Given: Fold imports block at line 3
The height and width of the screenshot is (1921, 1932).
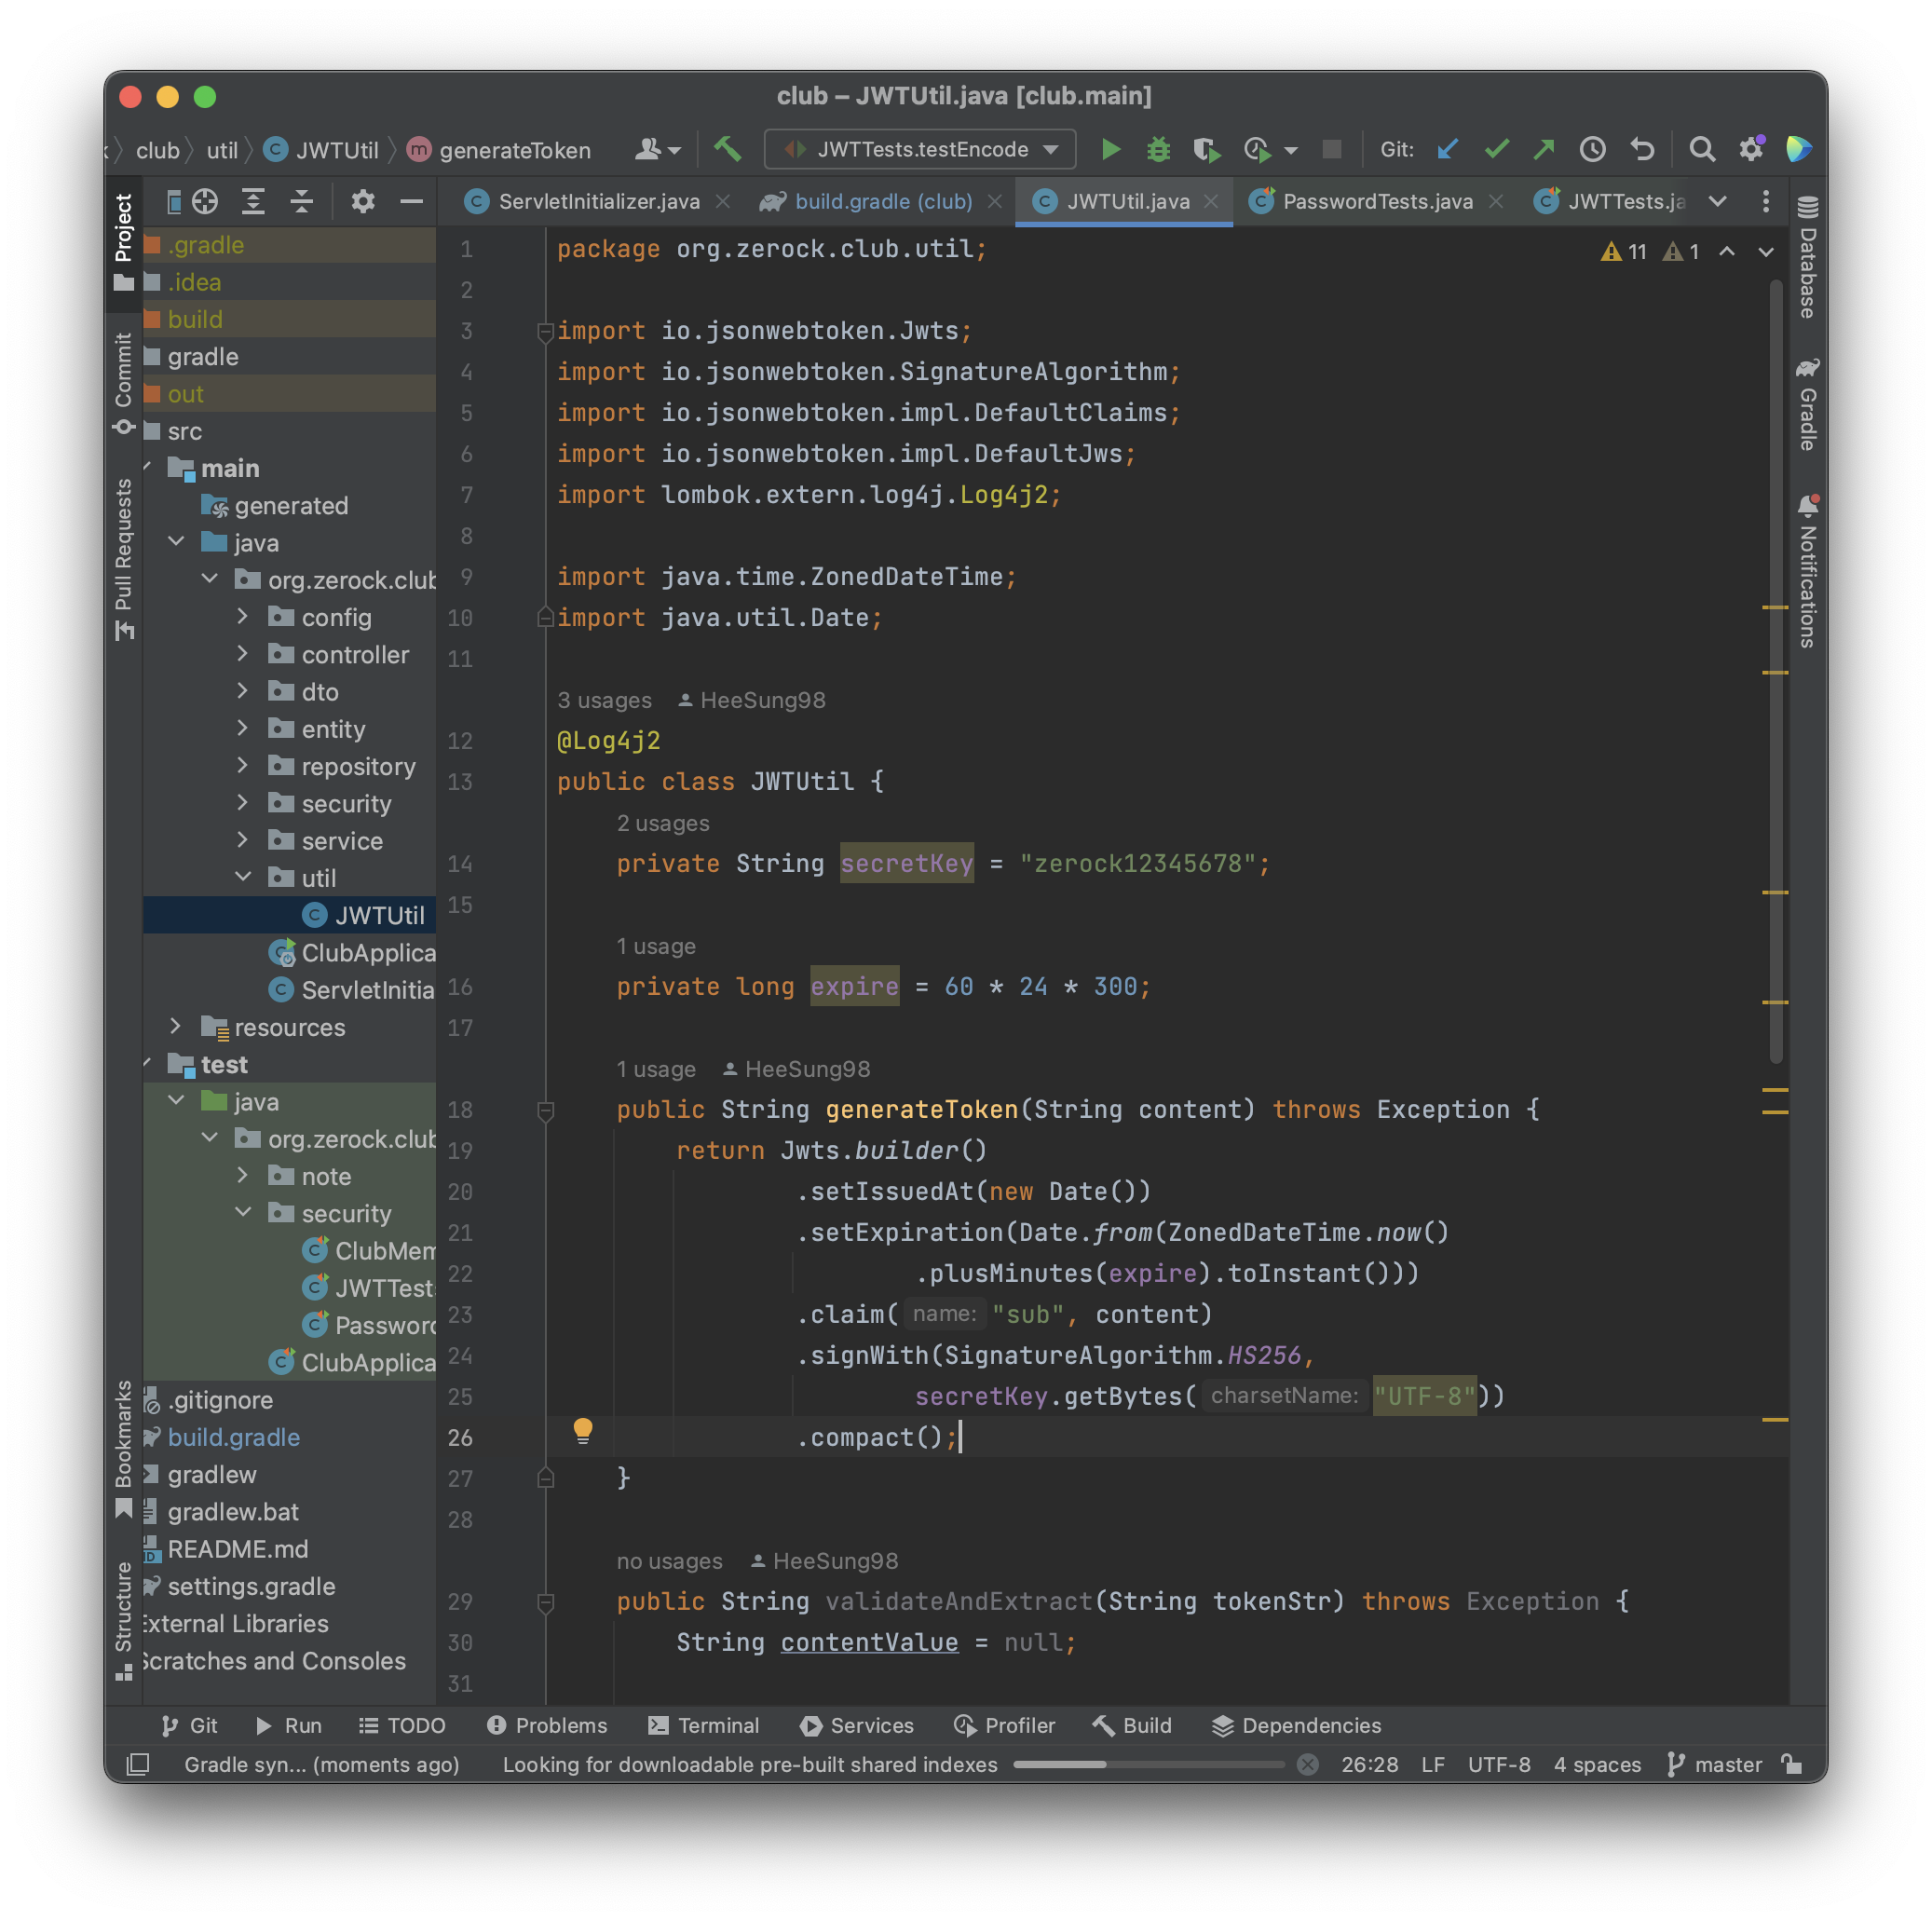Looking at the screenshot, I should click(x=546, y=331).
